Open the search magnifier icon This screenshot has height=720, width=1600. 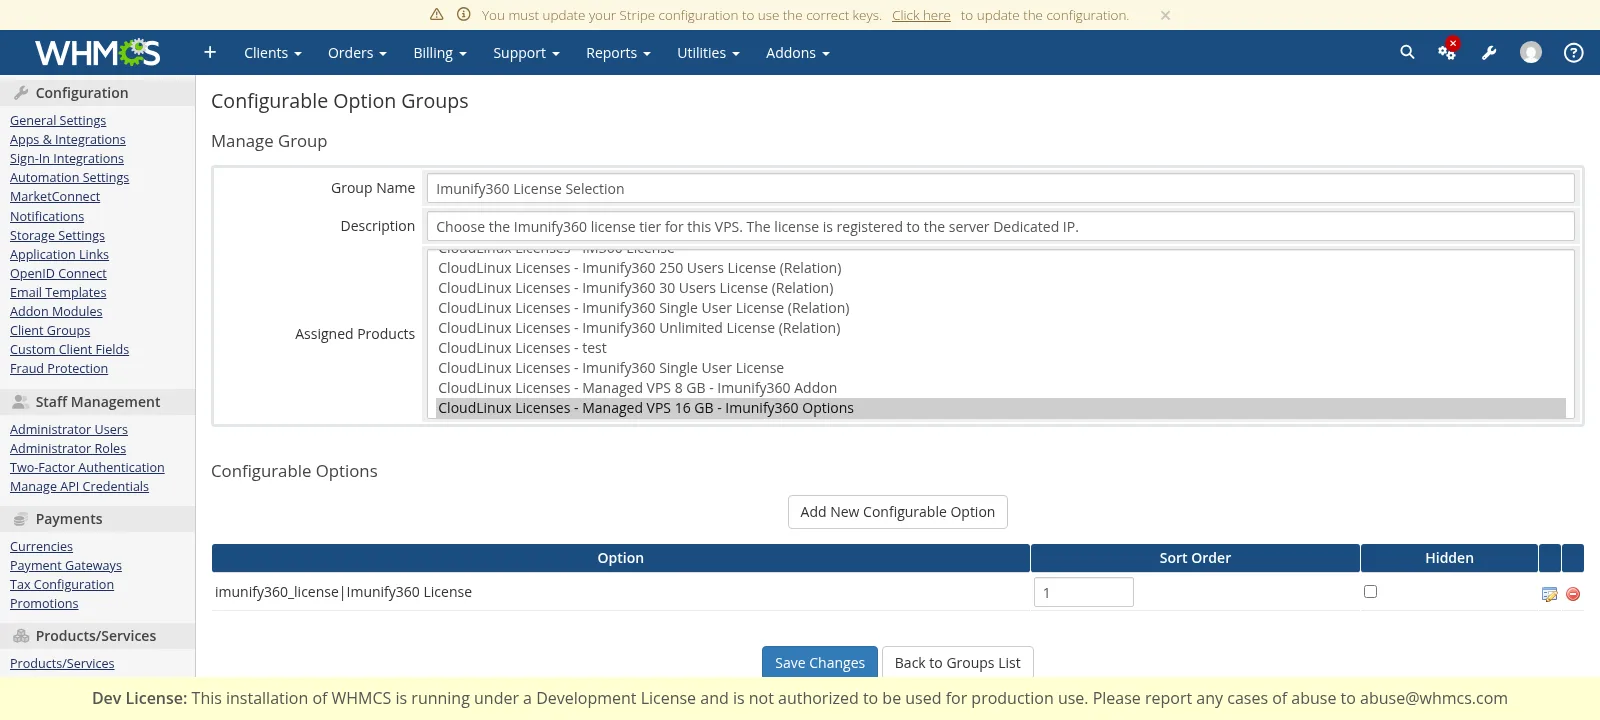[x=1407, y=52]
